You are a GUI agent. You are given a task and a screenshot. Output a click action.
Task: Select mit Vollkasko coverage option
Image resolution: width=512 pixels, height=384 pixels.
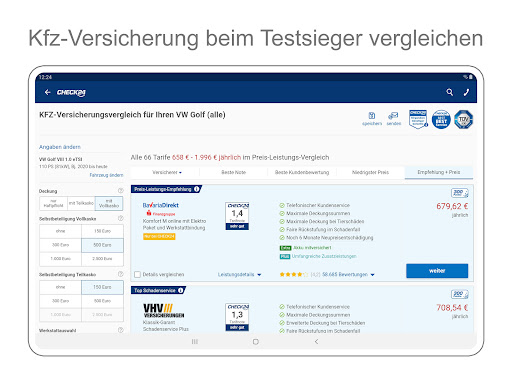(109, 203)
